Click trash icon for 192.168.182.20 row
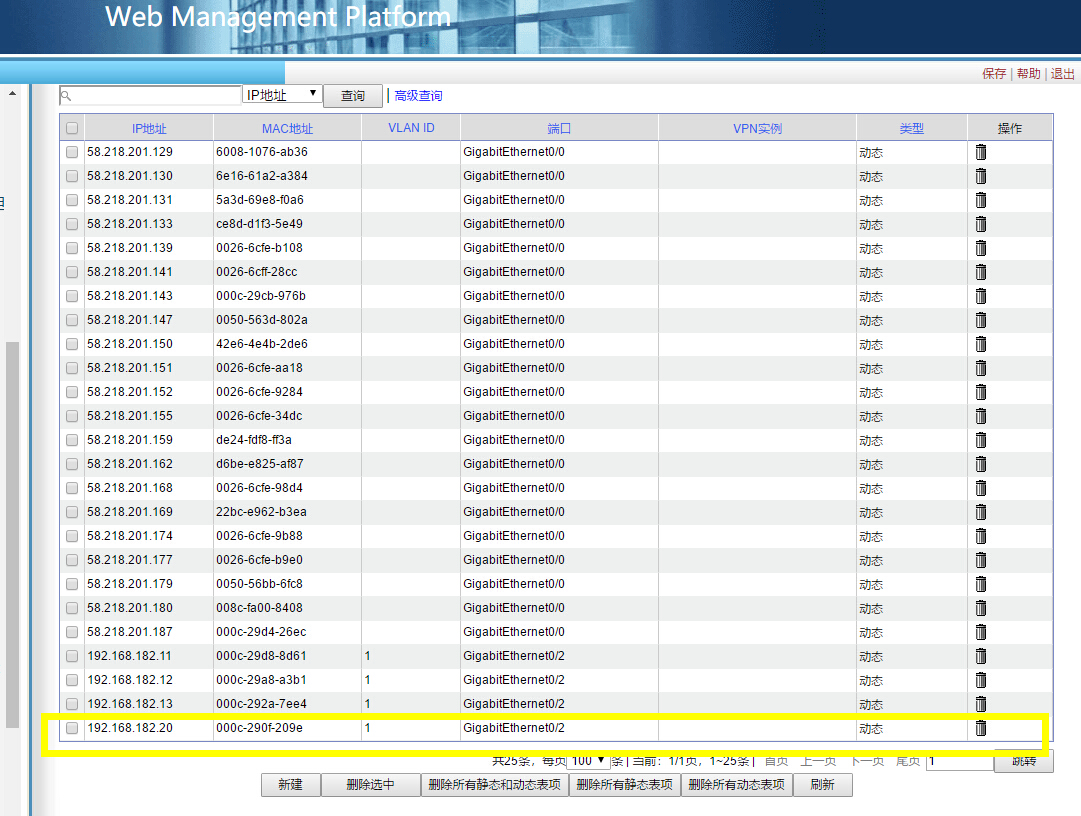The height and width of the screenshot is (816, 1081). (x=981, y=728)
